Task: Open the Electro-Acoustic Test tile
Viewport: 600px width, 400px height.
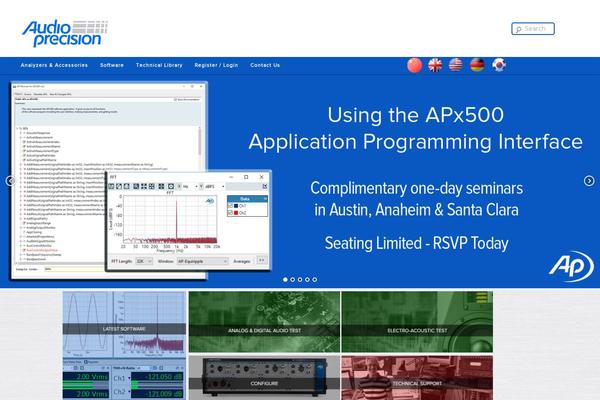Action: (x=417, y=322)
